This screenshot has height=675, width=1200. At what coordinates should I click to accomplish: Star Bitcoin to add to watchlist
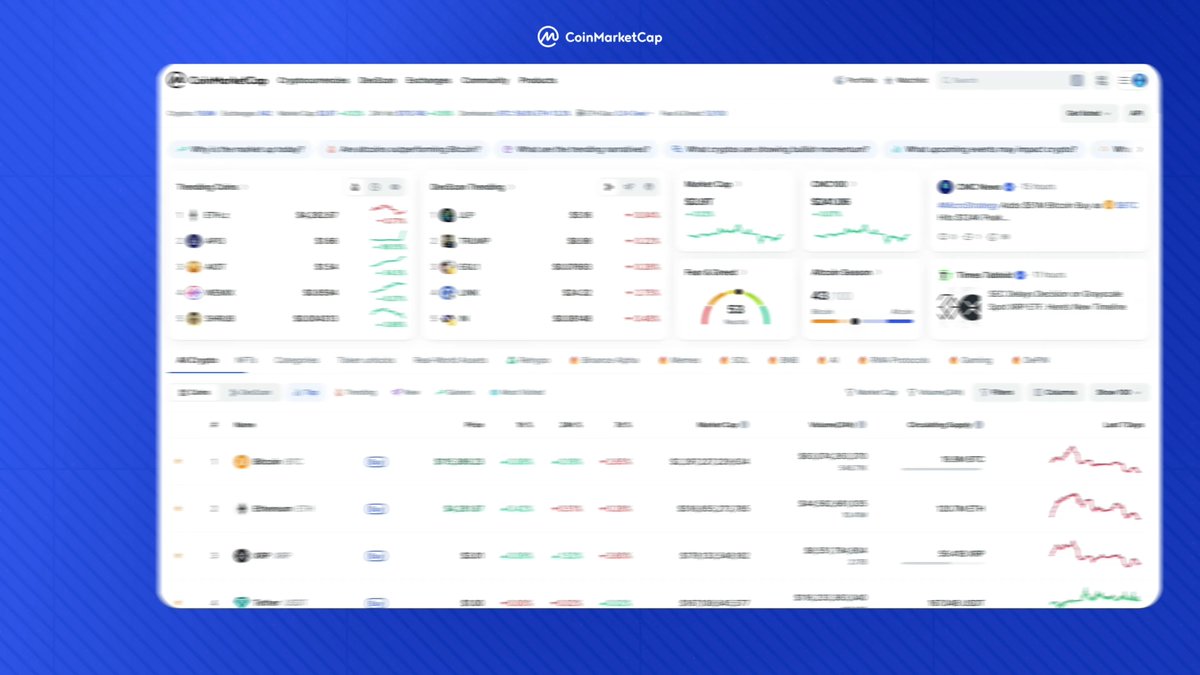(x=179, y=462)
